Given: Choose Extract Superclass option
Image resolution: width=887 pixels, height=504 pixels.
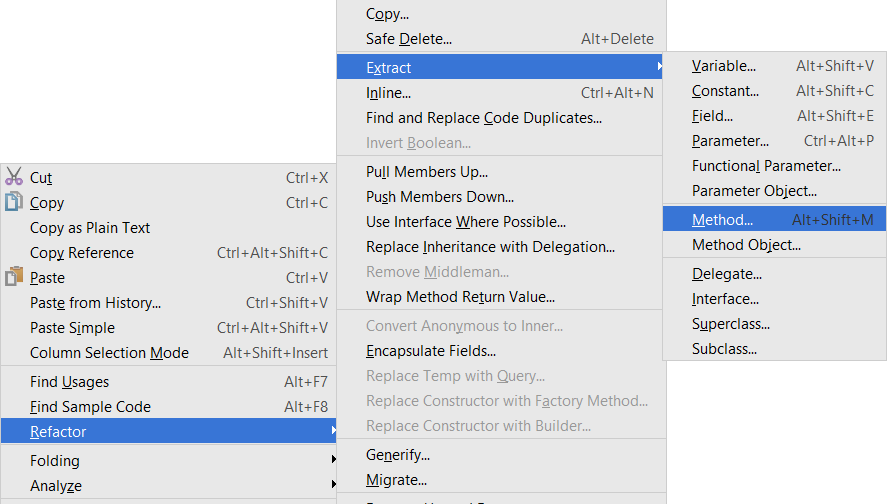Looking at the screenshot, I should 730,324.
